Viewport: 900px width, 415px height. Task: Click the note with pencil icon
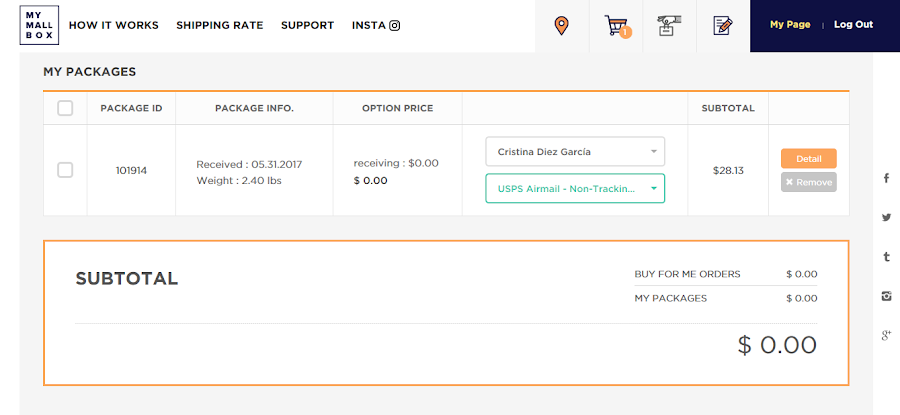(722, 26)
